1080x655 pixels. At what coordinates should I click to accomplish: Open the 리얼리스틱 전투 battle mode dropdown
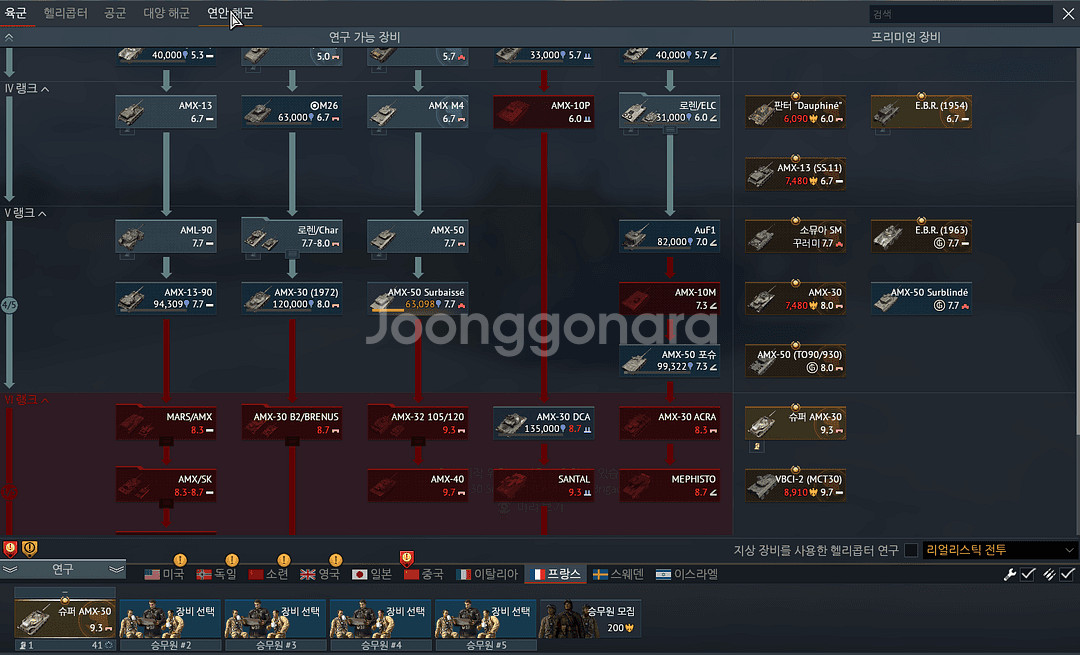tap(999, 550)
